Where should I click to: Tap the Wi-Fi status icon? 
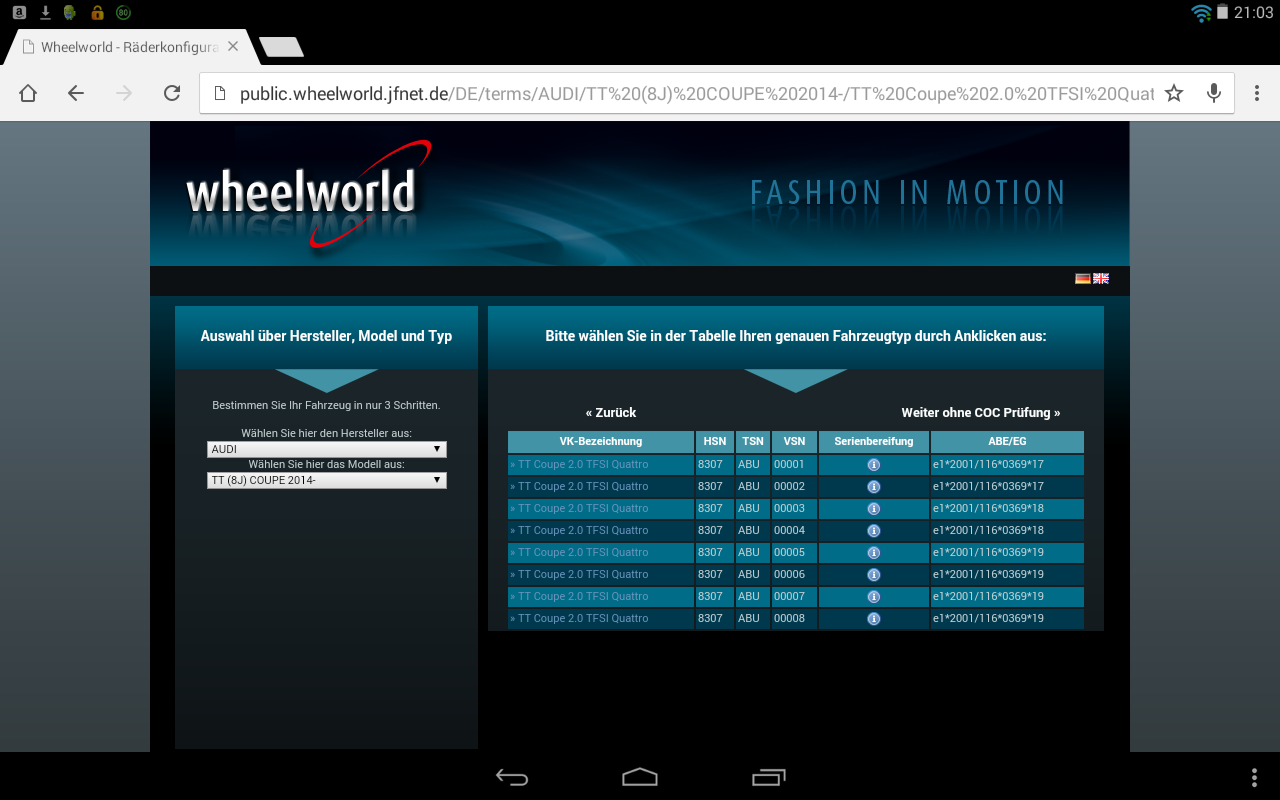point(1201,12)
